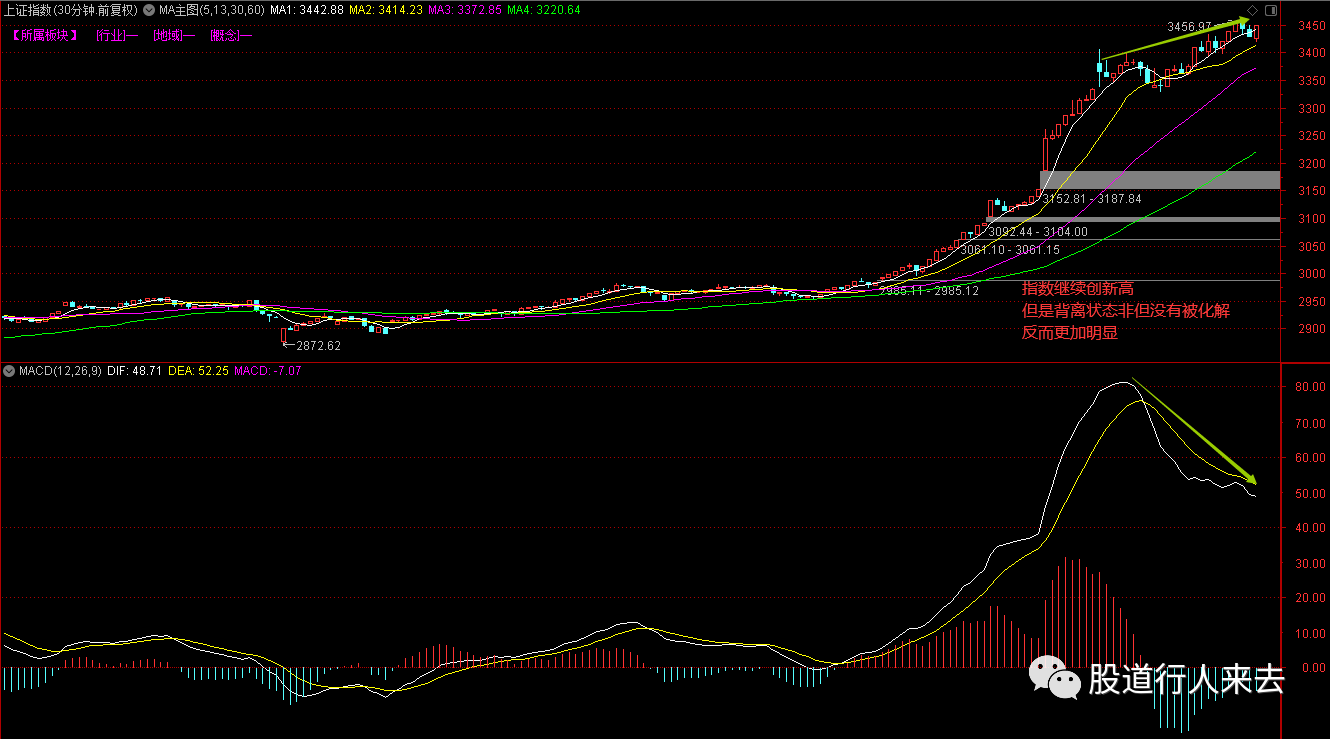Open the 概念 concept link
Screen dimensions: 1330x739
[231, 35]
